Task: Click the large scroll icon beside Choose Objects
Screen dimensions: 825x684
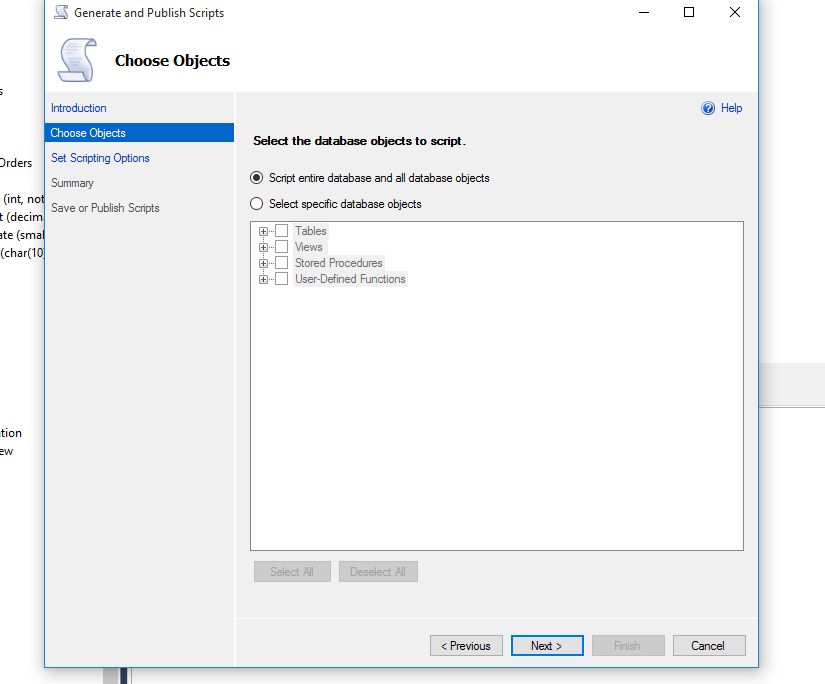Action: click(78, 60)
